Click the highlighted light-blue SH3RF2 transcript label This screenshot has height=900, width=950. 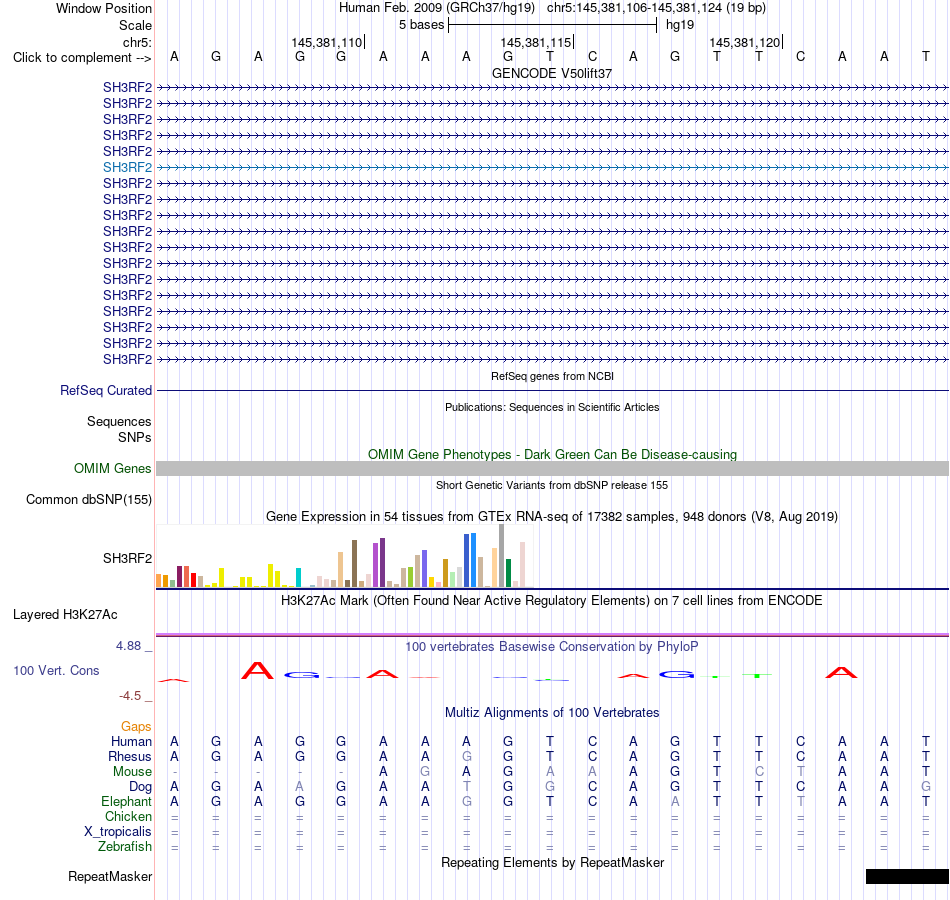(127, 167)
